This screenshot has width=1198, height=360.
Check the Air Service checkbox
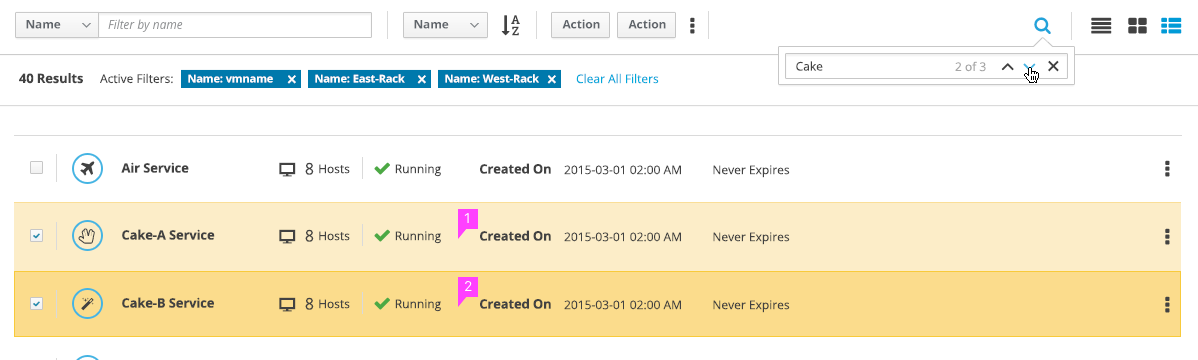[x=36, y=168]
